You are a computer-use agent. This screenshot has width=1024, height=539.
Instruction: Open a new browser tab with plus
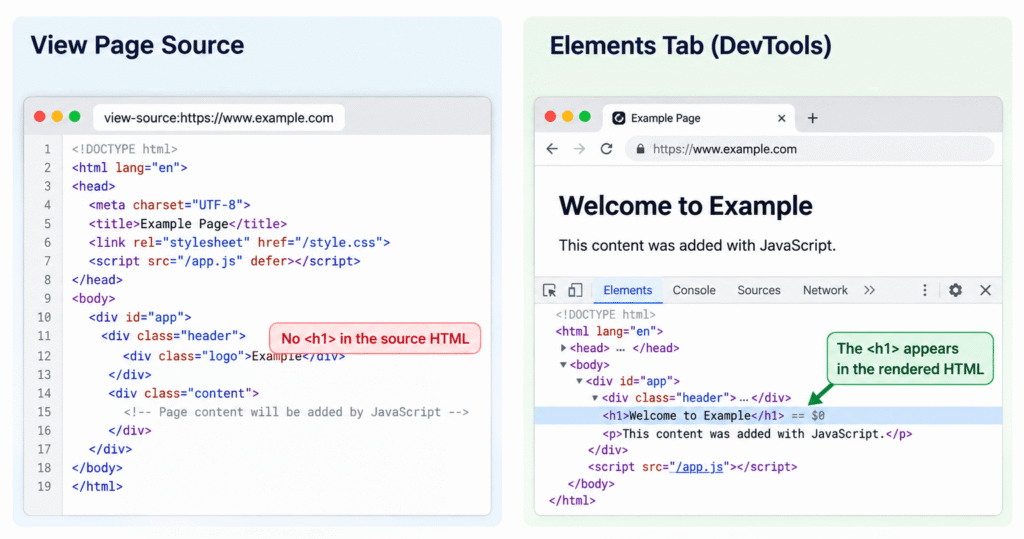click(x=812, y=118)
